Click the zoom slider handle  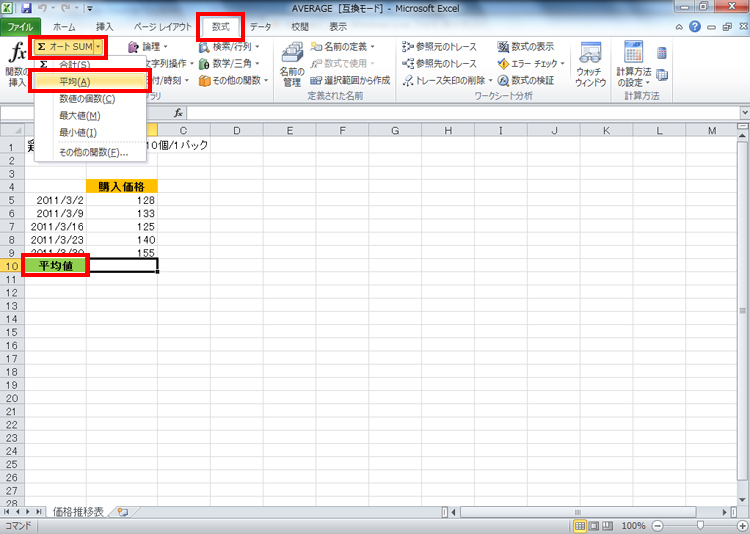pyautogui.click(x=700, y=526)
